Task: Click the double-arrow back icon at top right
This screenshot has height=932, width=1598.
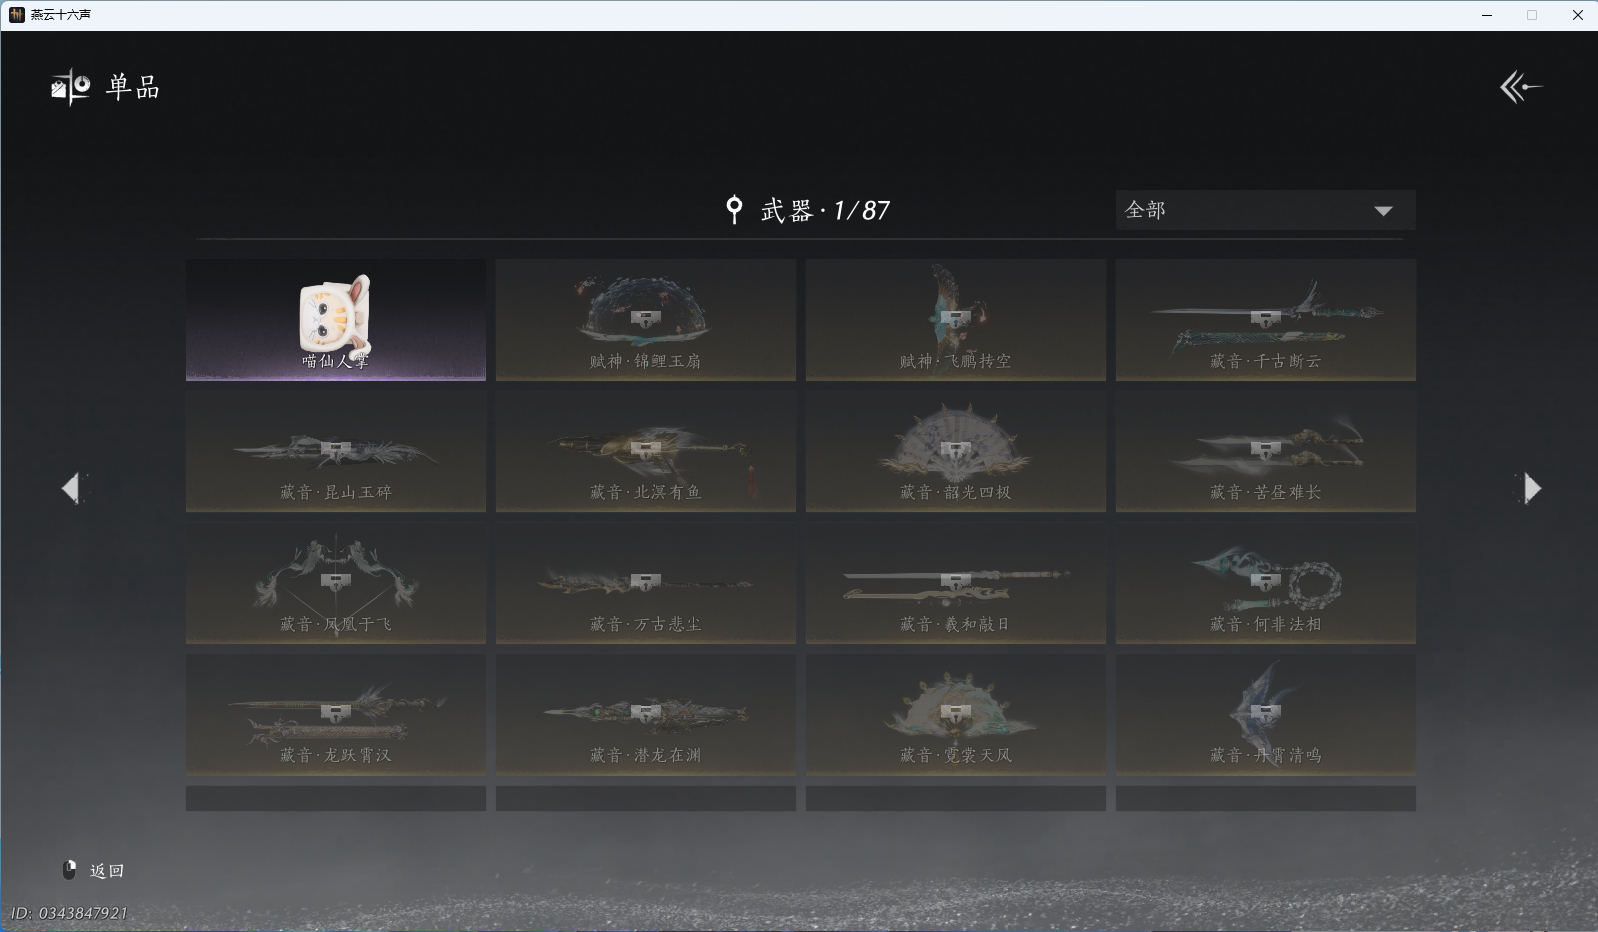Action: click(x=1520, y=87)
